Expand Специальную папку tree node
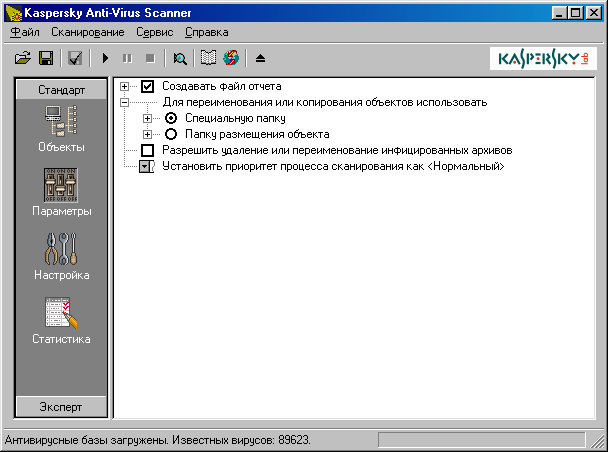This screenshot has width=608, height=452. pos(147,118)
